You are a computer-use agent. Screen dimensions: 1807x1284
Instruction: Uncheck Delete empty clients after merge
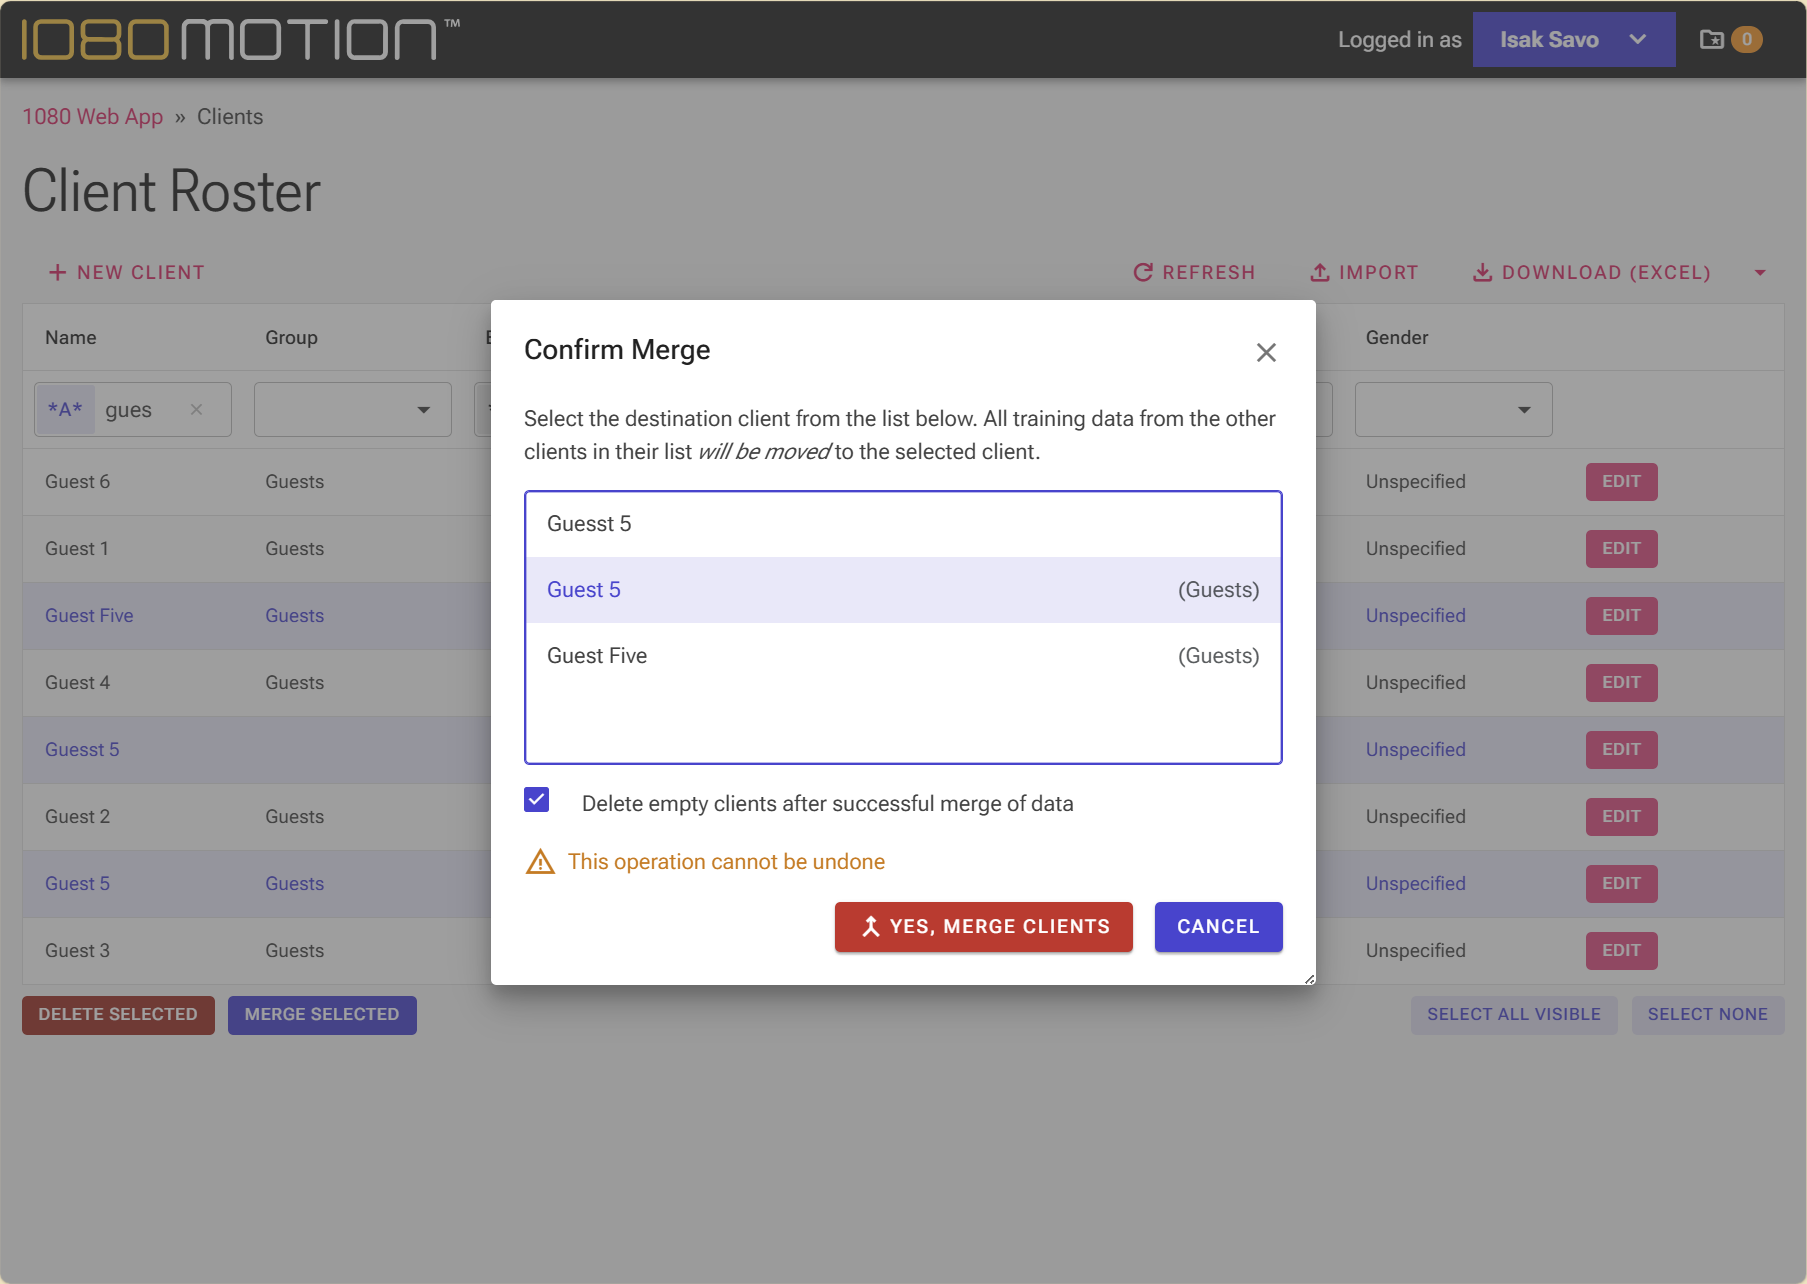point(537,800)
